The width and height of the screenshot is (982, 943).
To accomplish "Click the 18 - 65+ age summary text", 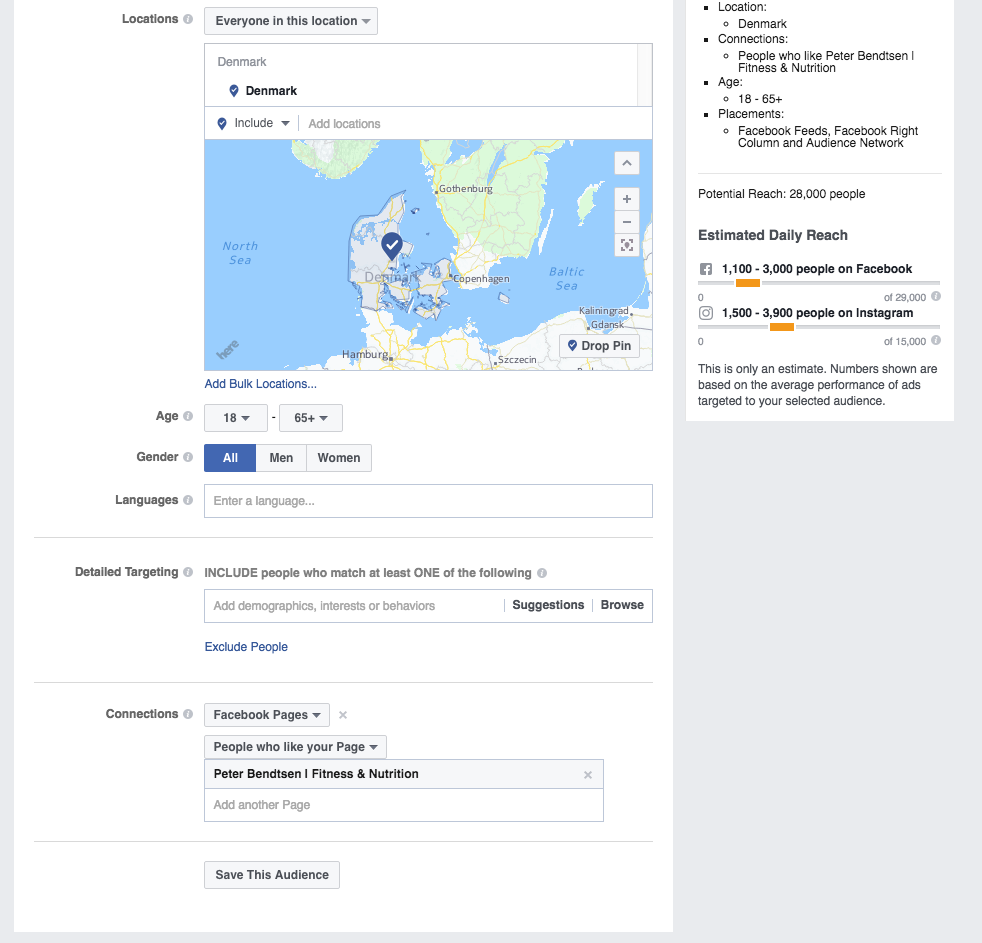I will click(x=760, y=99).
